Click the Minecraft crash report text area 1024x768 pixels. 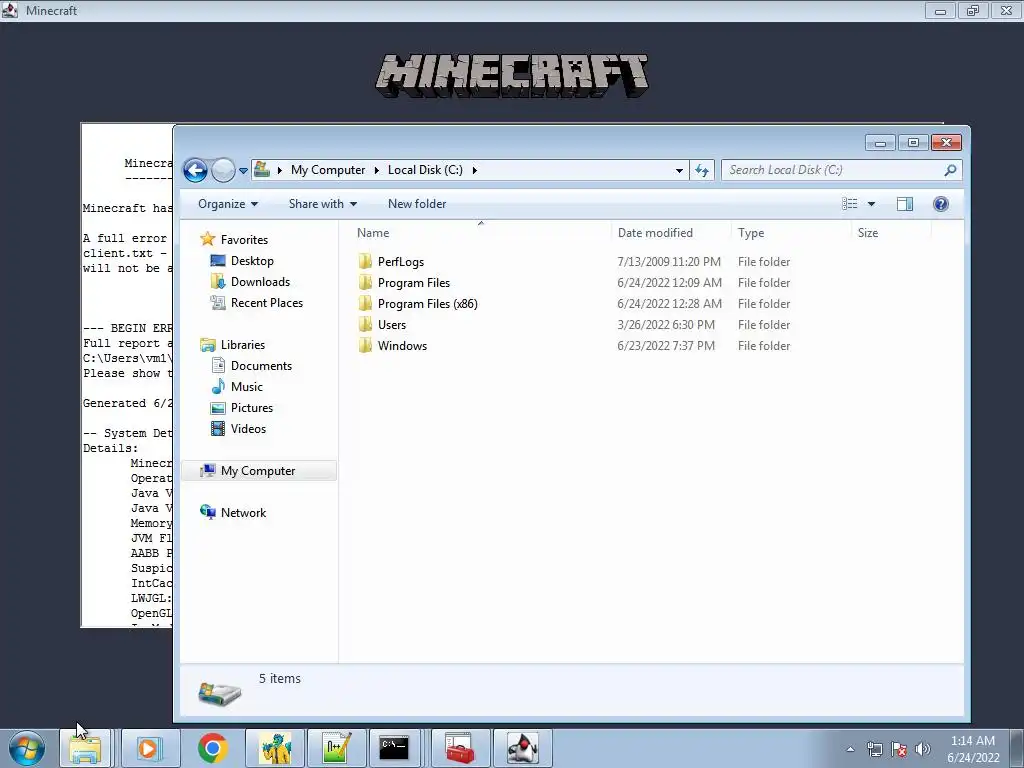127,376
